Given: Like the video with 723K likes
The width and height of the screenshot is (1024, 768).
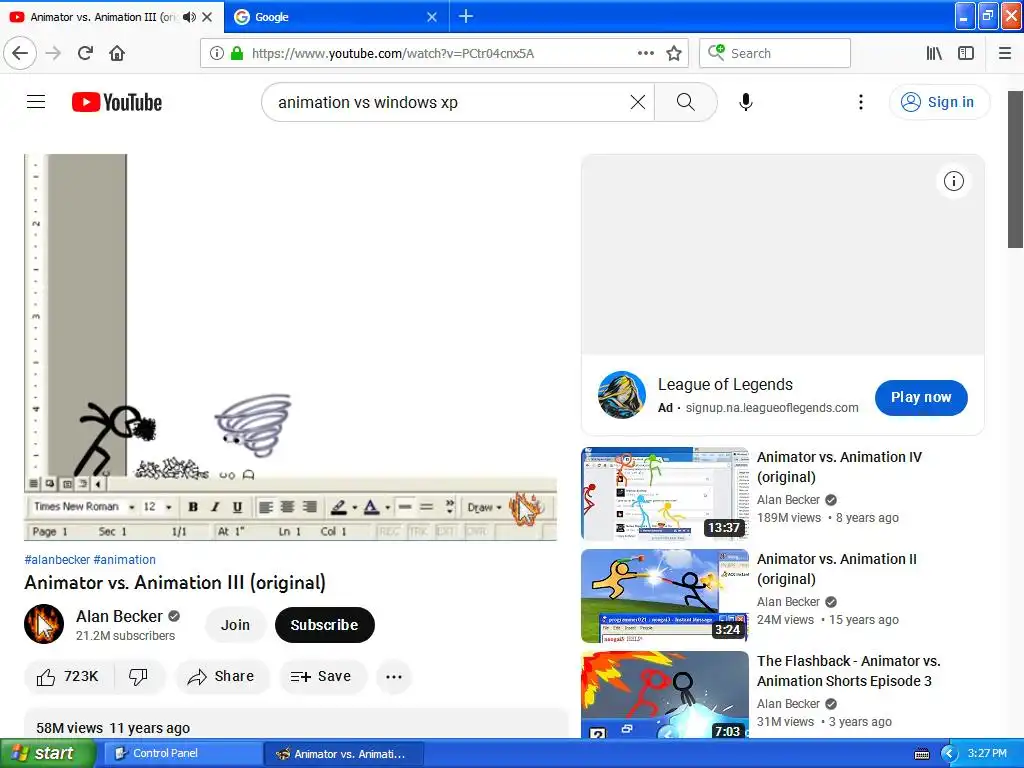Looking at the screenshot, I should tap(69, 677).
